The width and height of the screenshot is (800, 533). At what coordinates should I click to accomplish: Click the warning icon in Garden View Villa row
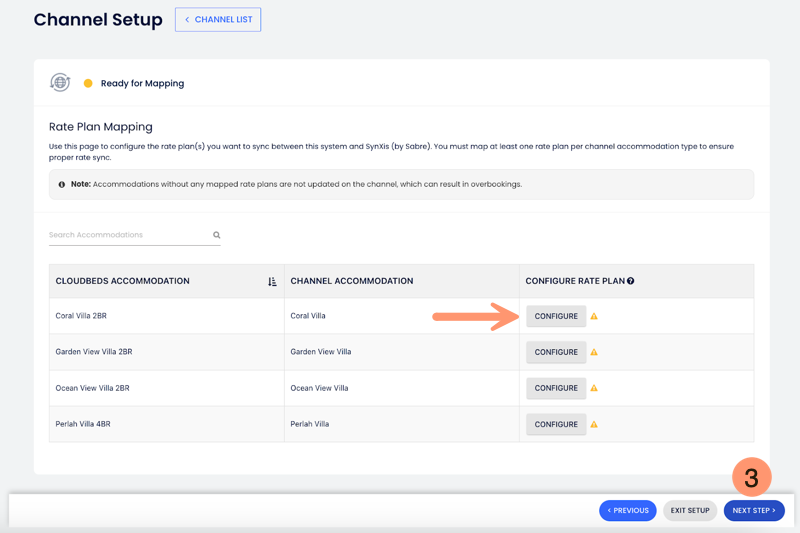(x=594, y=352)
